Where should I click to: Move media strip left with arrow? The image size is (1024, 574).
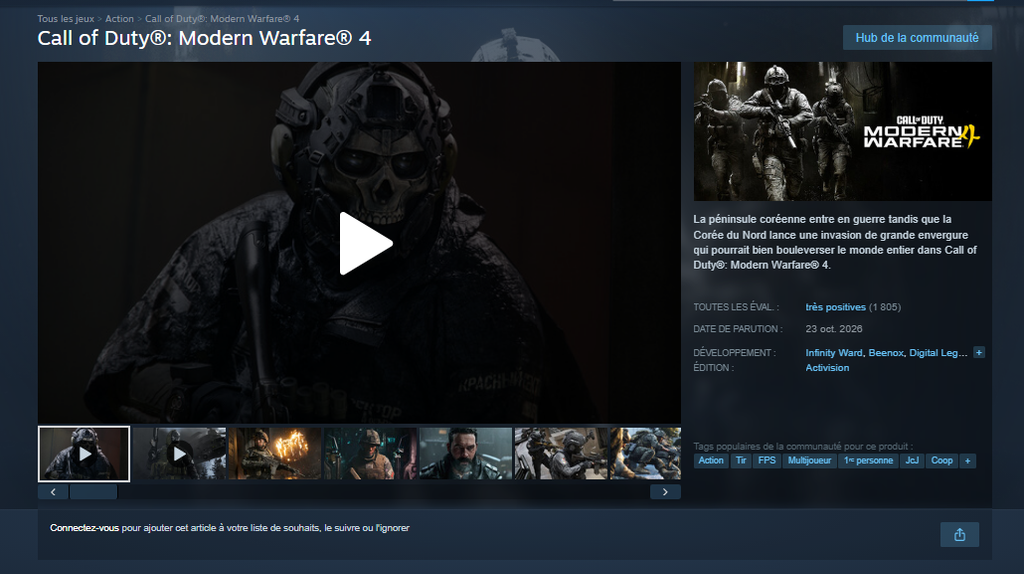point(53,492)
